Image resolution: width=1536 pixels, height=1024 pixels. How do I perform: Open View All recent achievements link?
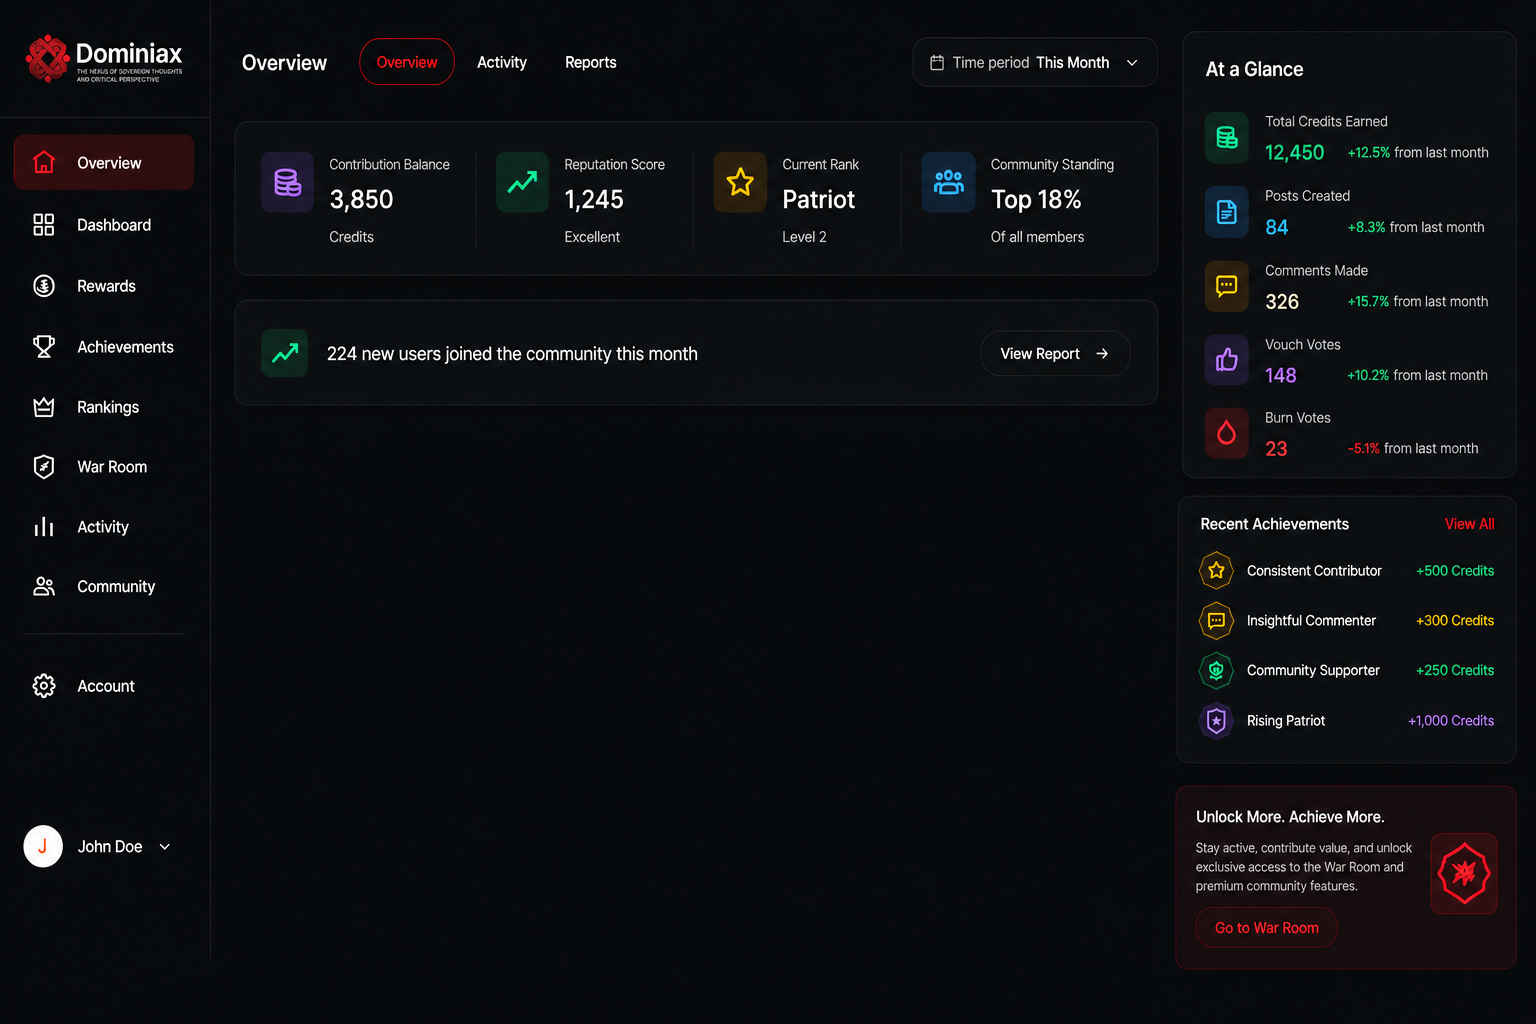click(1469, 524)
